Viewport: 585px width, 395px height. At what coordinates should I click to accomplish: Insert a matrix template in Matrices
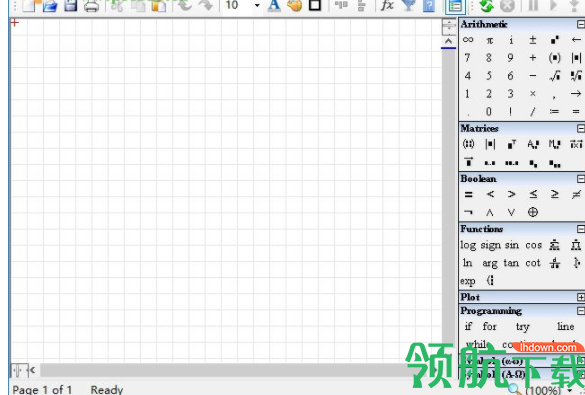[468, 144]
